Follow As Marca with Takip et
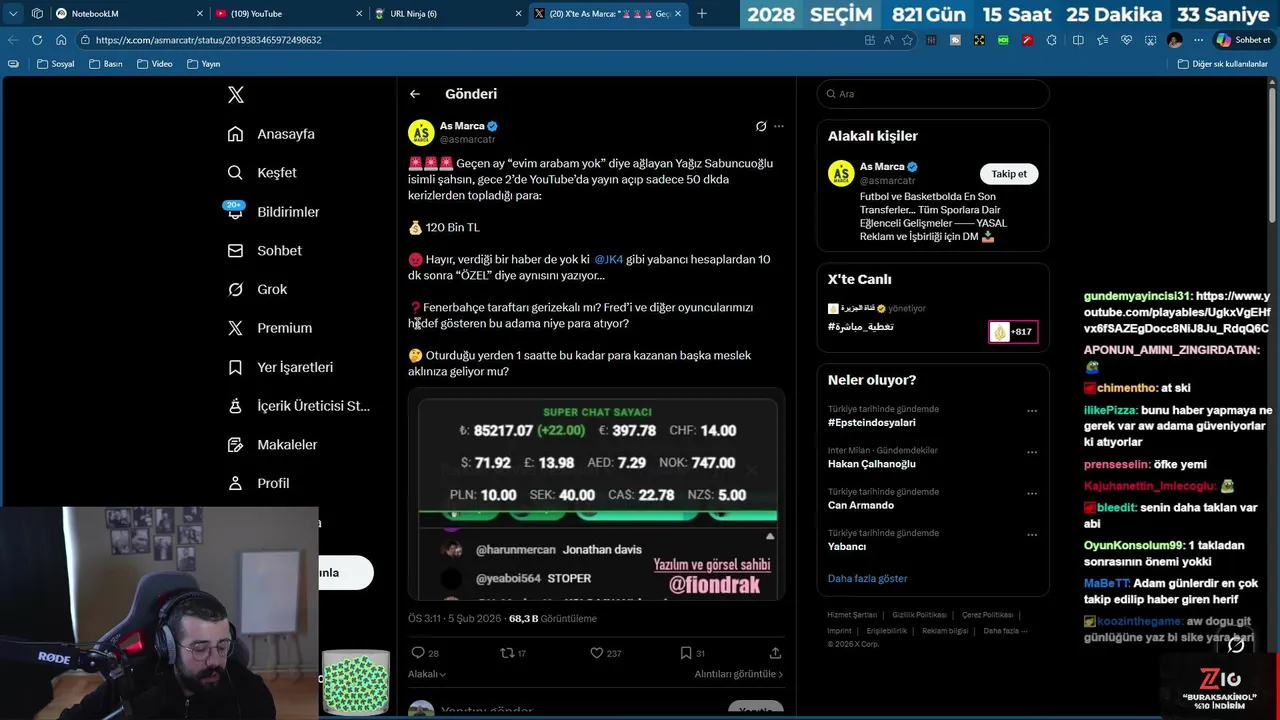This screenshot has height=720, width=1280. [x=1009, y=174]
